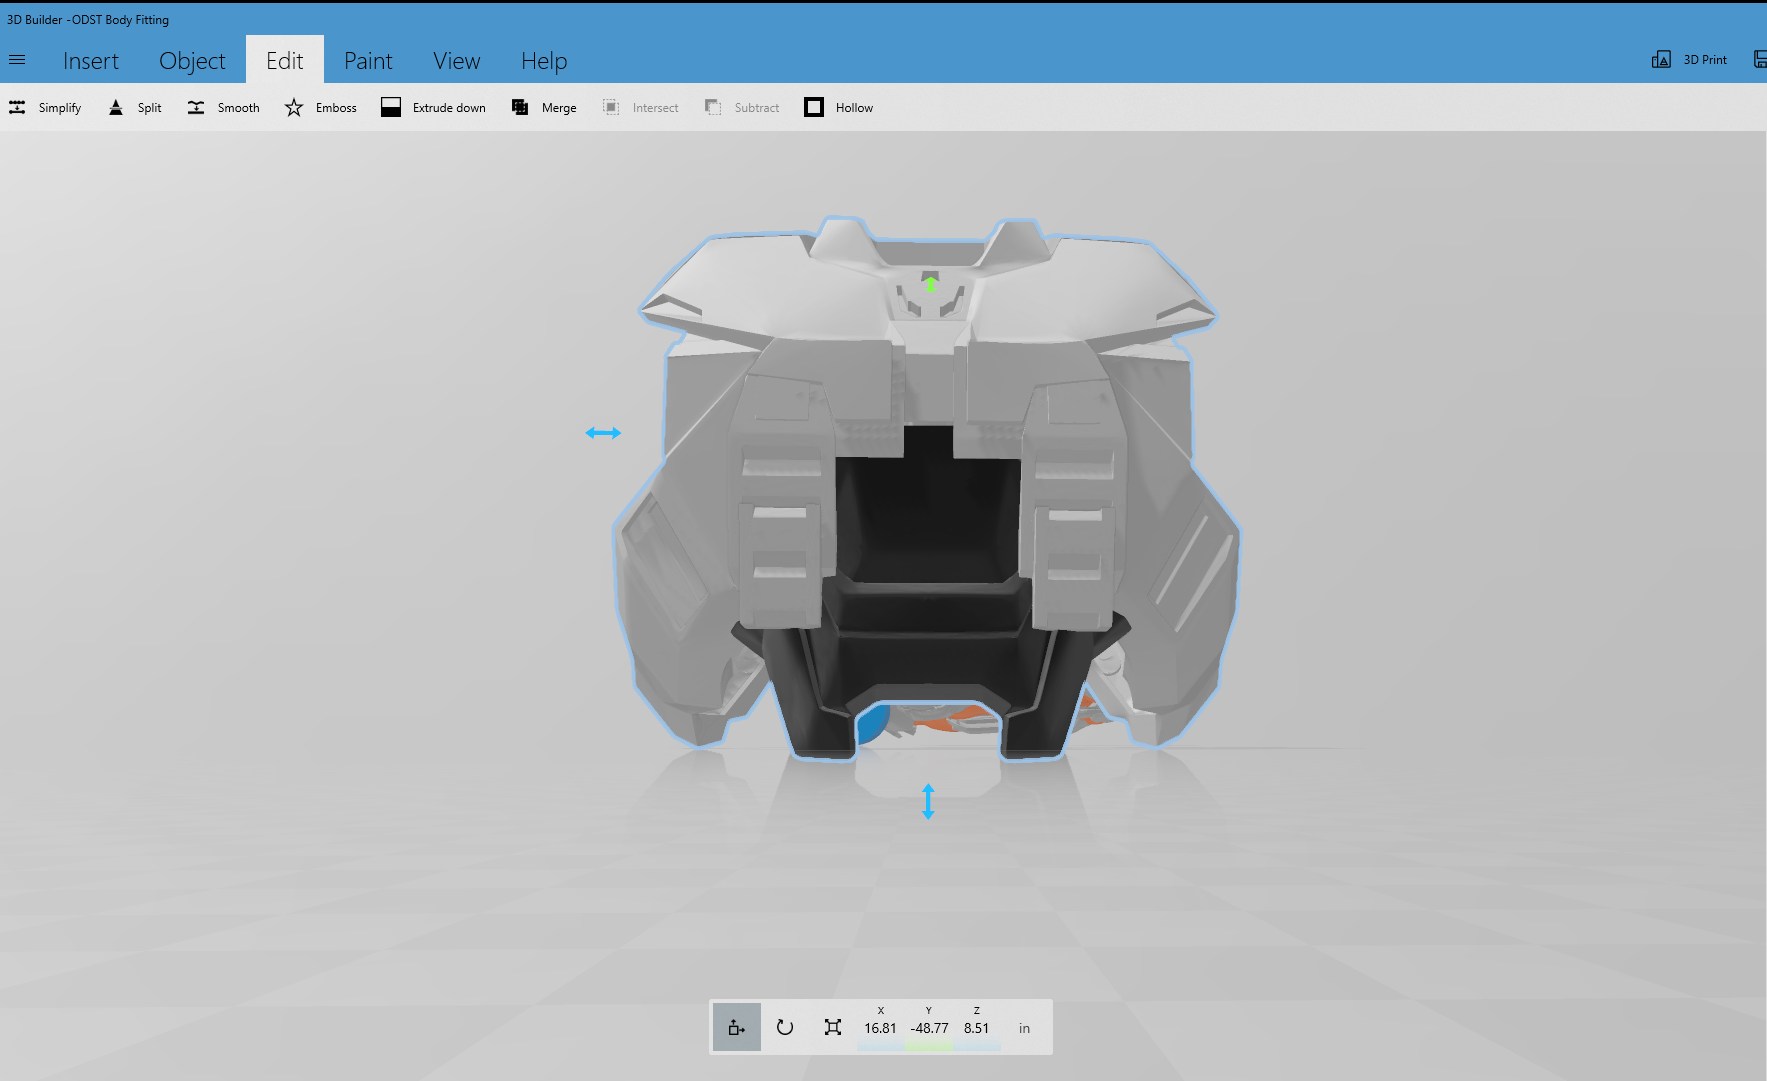
Task: Open the Insert tab
Action: point(91,61)
